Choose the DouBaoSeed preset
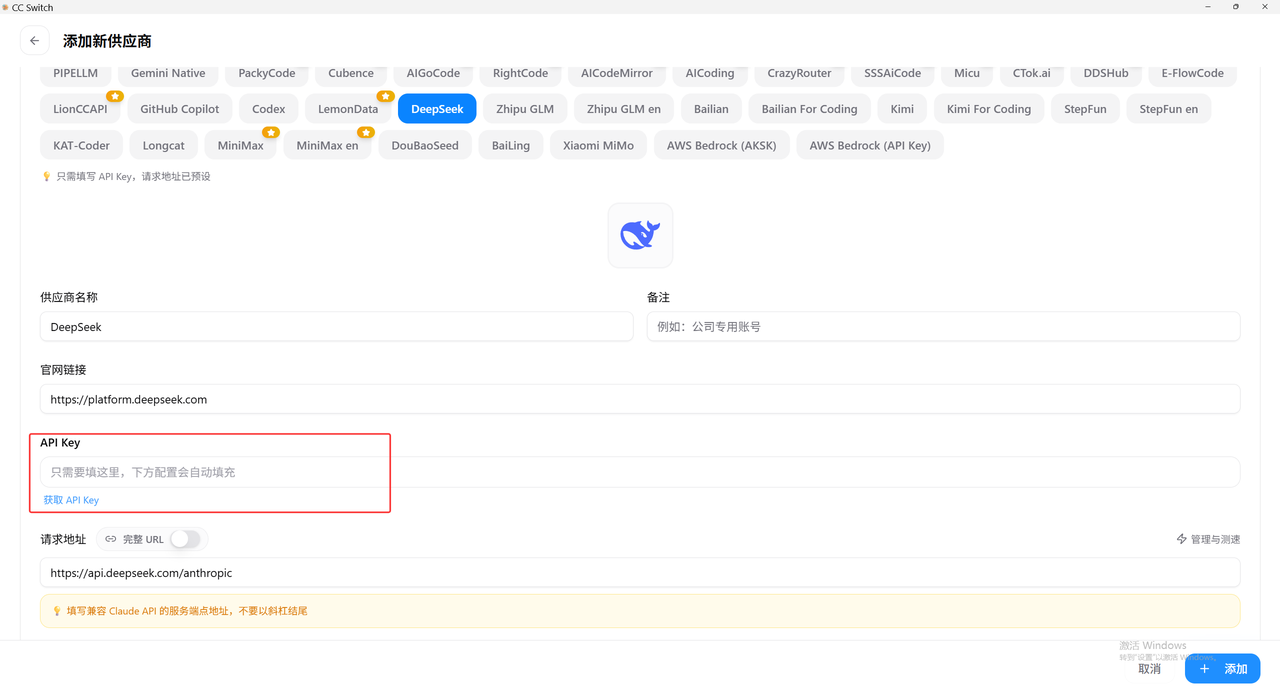Screen dimensions: 1280x696 (x=425, y=145)
